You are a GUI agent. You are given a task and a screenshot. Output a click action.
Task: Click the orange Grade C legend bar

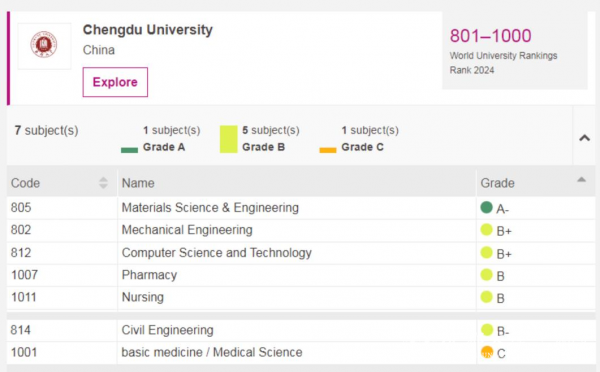click(x=328, y=150)
